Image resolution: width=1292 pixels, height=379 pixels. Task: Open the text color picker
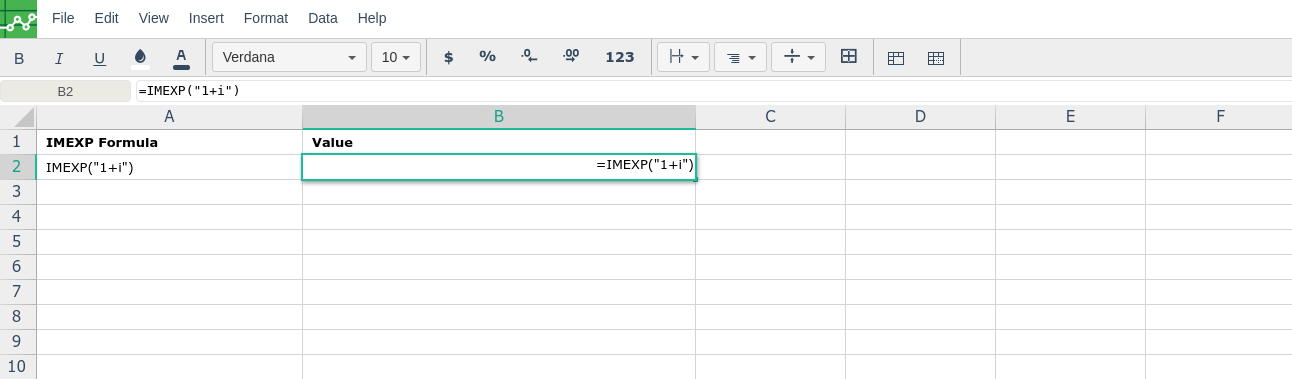point(181,58)
